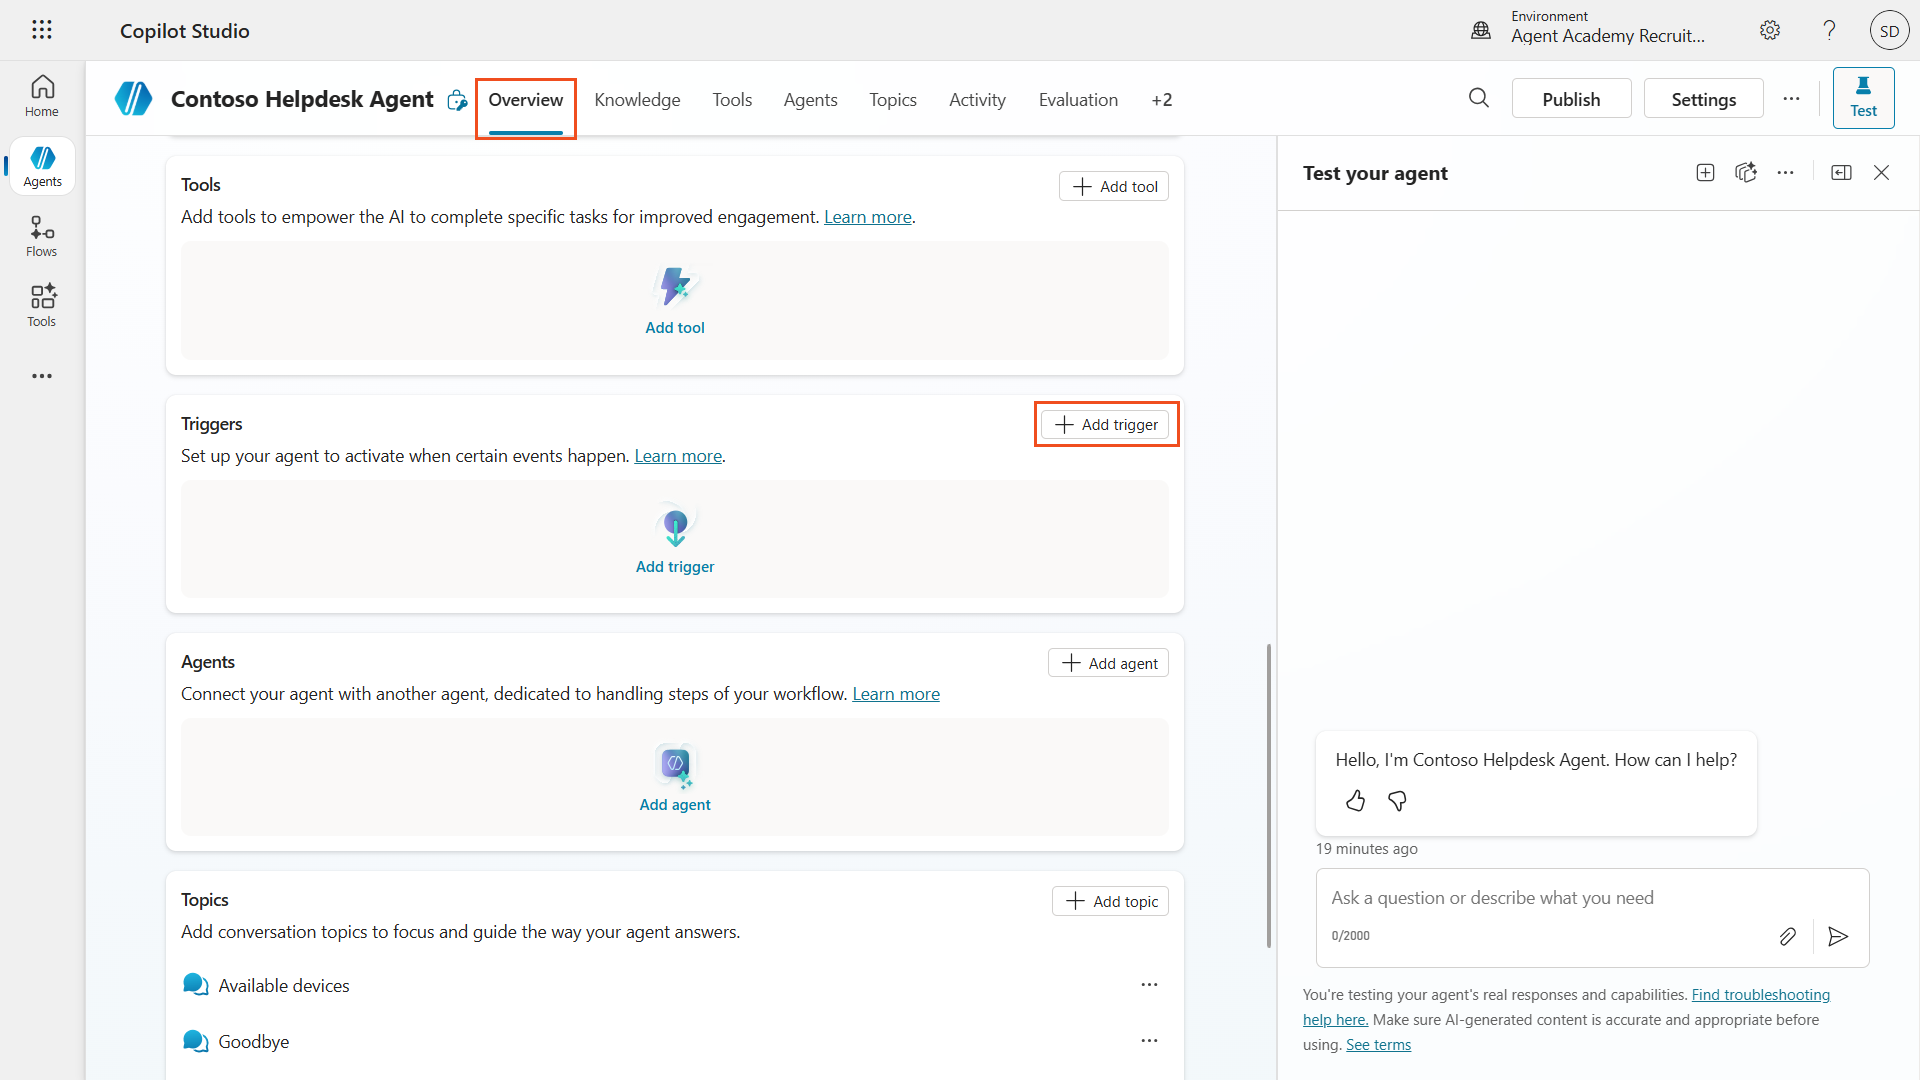The width and height of the screenshot is (1920, 1080).
Task: Open Find troubleshooting help link
Action: (1760, 995)
